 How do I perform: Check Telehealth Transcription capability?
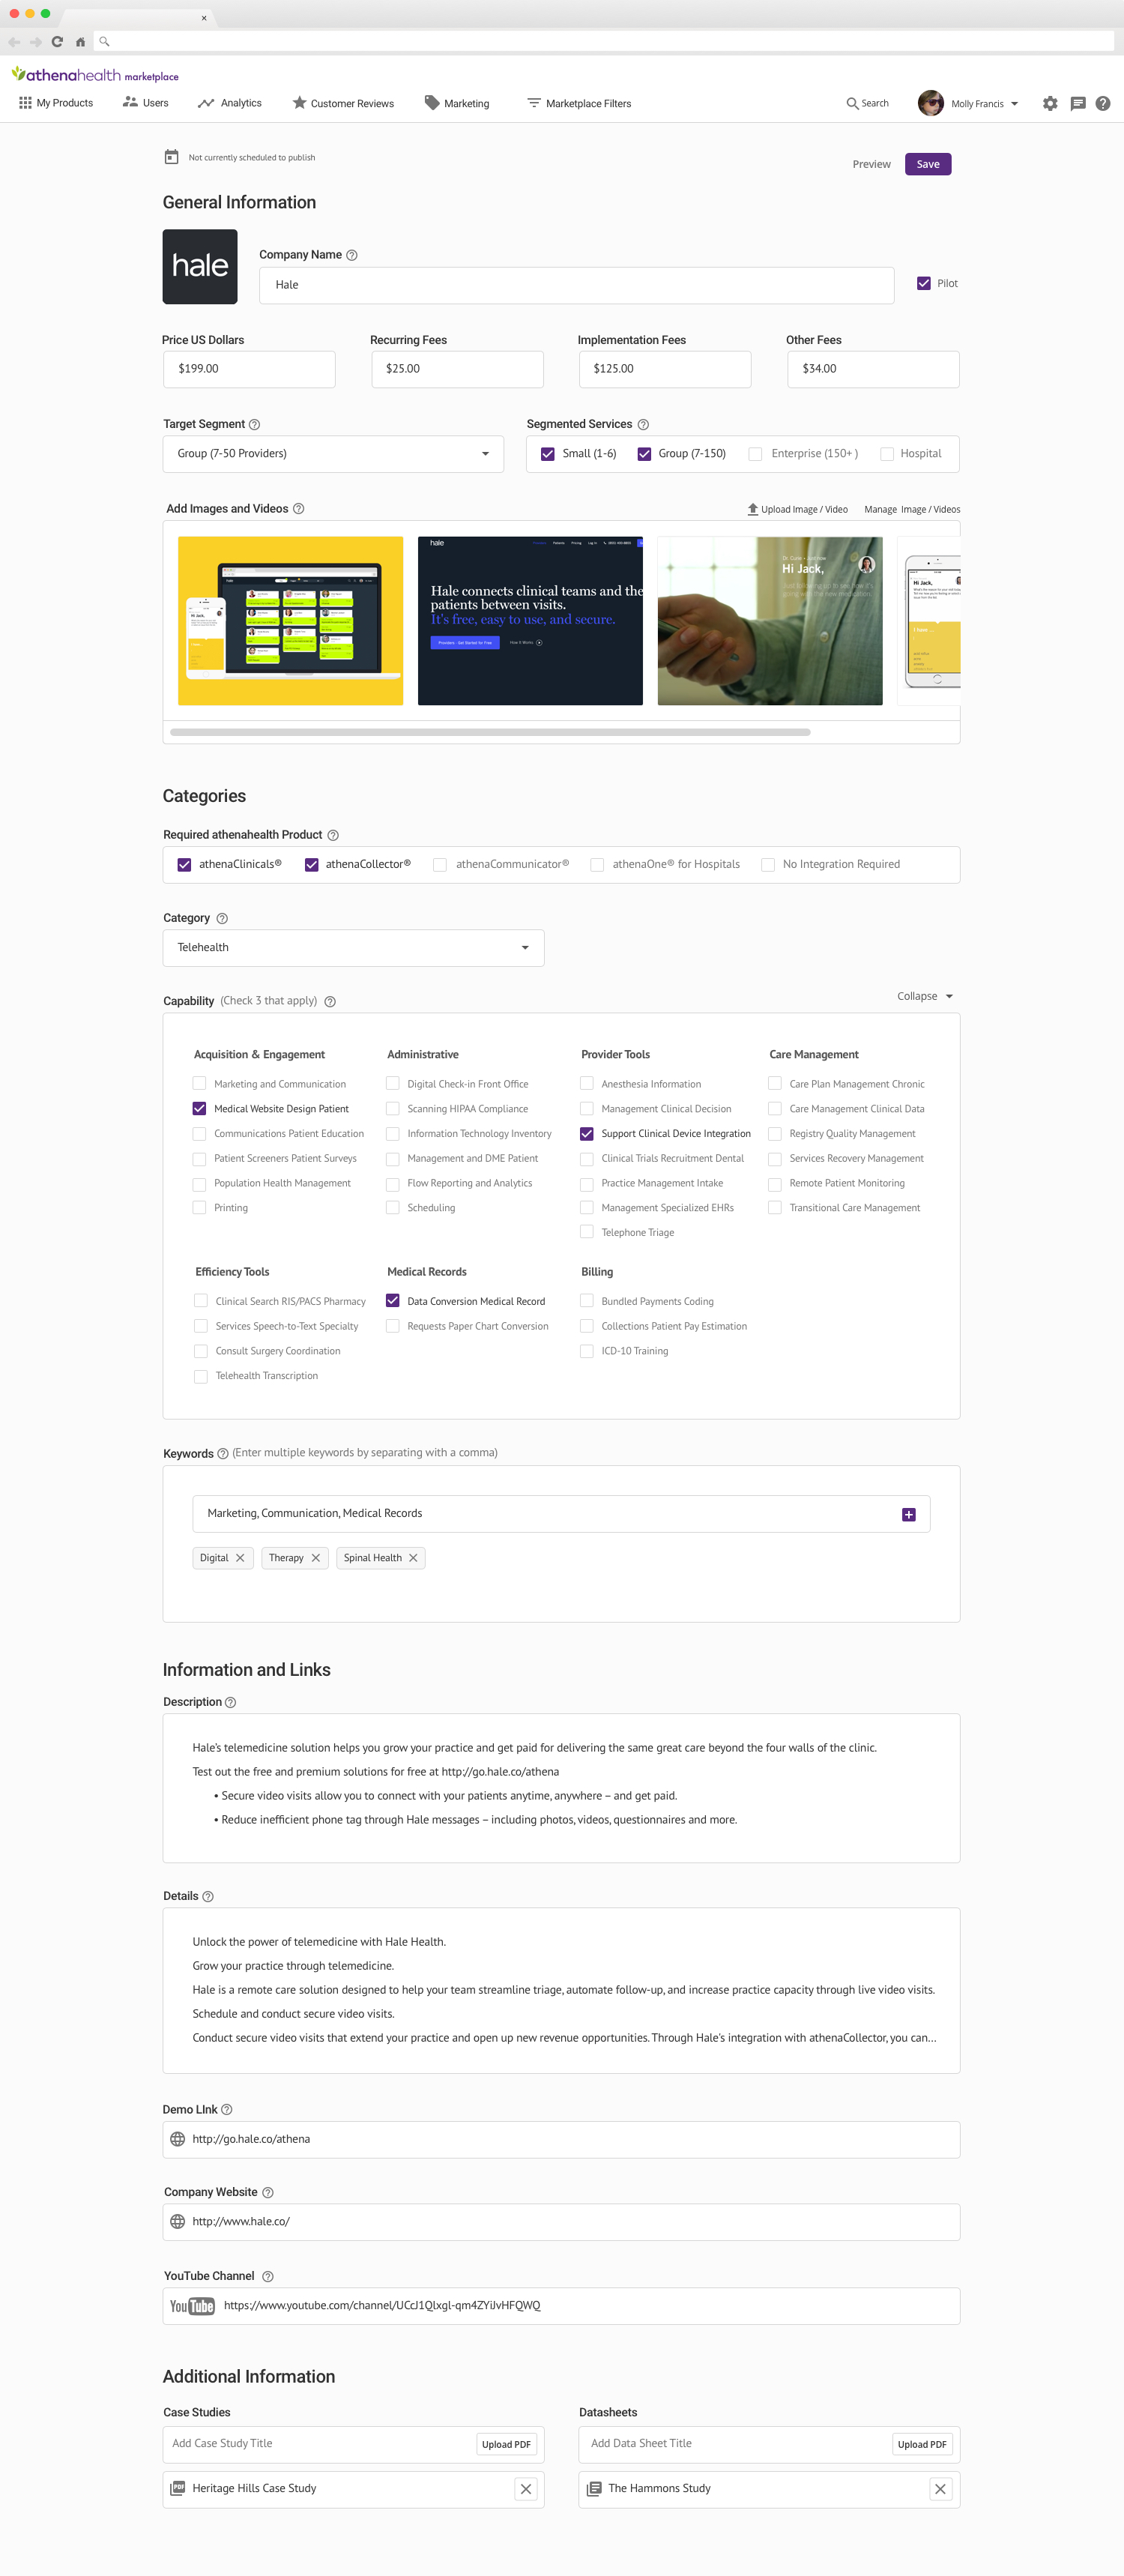click(201, 1376)
